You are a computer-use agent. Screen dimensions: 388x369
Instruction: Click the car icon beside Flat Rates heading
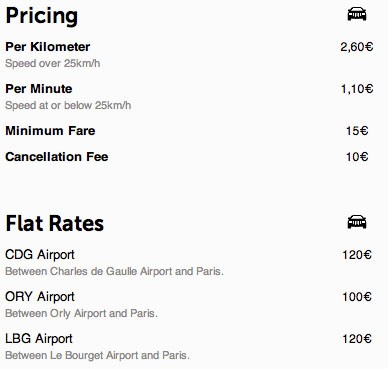tap(357, 222)
